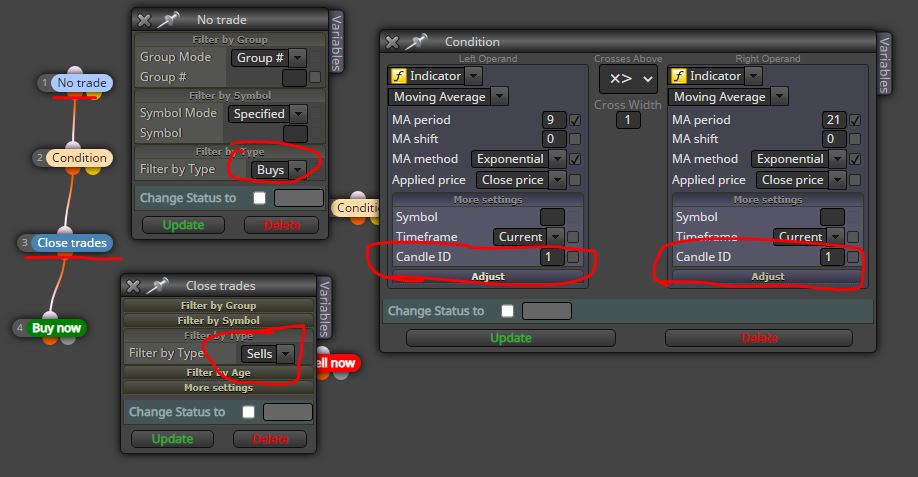Toggle Left Operand MA period checkbox
Screen dimensions: 918x477
click(575, 121)
